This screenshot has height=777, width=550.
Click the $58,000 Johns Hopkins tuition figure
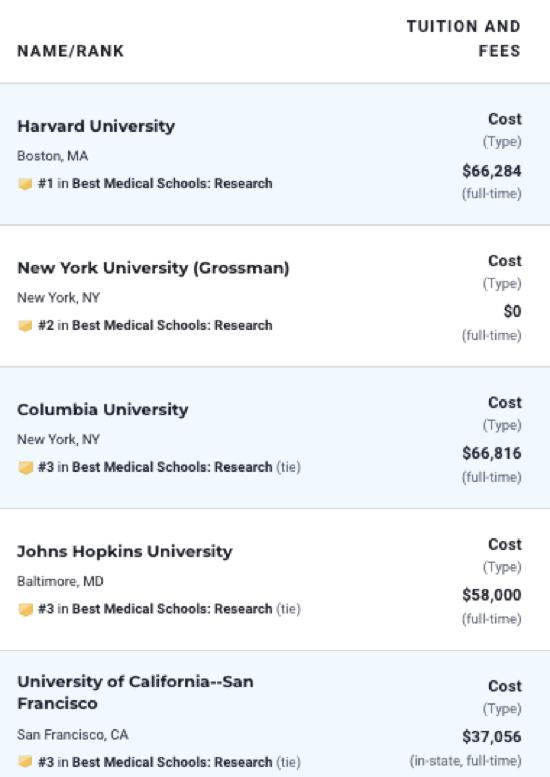tap(492, 595)
